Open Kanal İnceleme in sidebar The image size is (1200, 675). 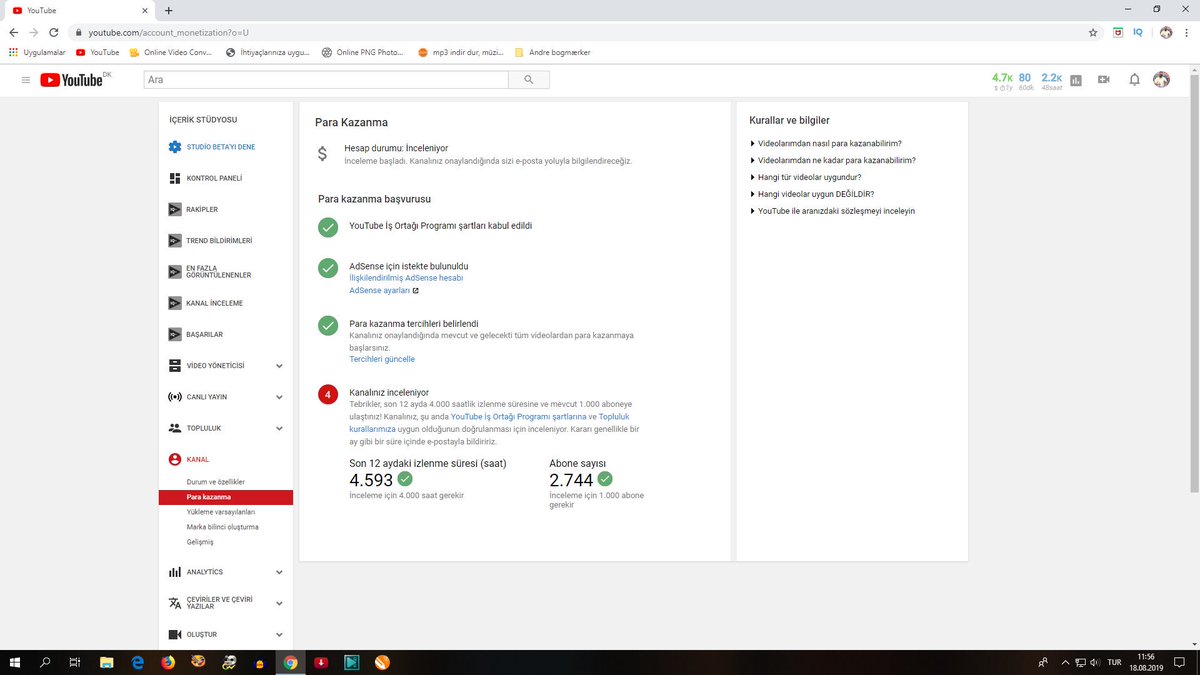pos(206,303)
